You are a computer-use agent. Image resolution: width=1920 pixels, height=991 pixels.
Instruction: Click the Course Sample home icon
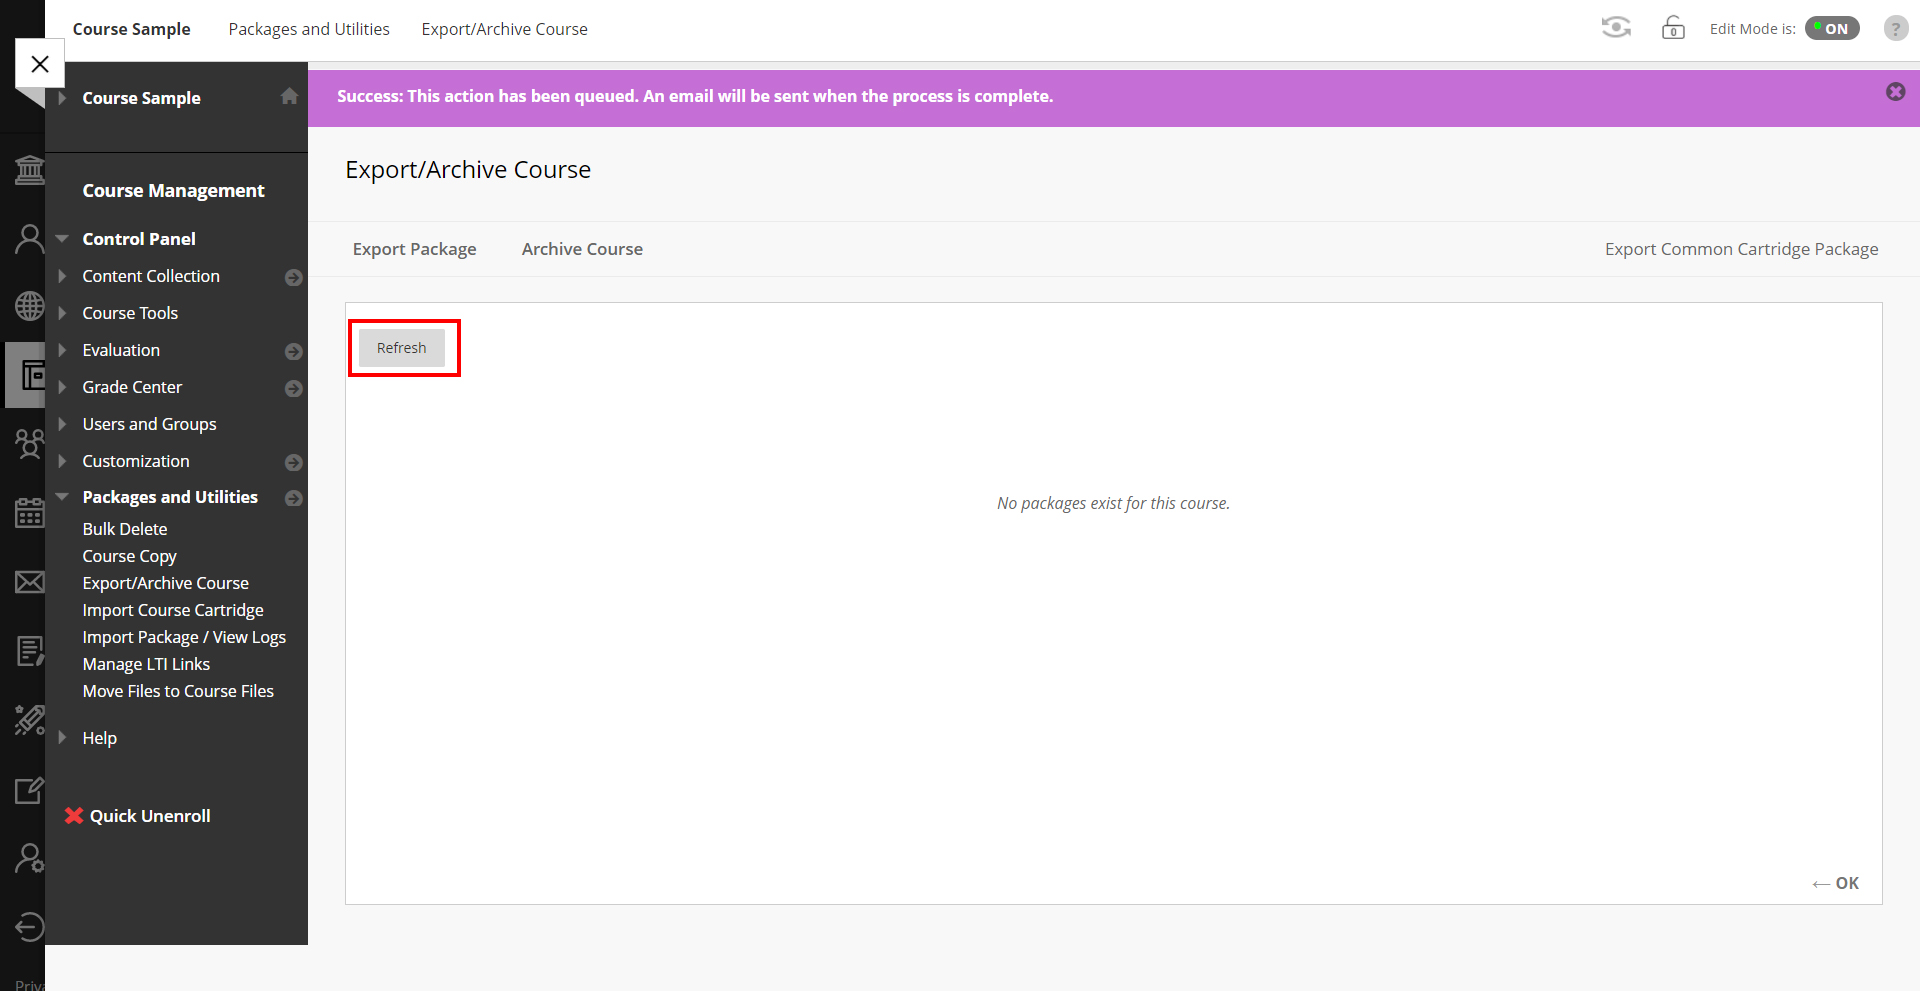pos(289,96)
